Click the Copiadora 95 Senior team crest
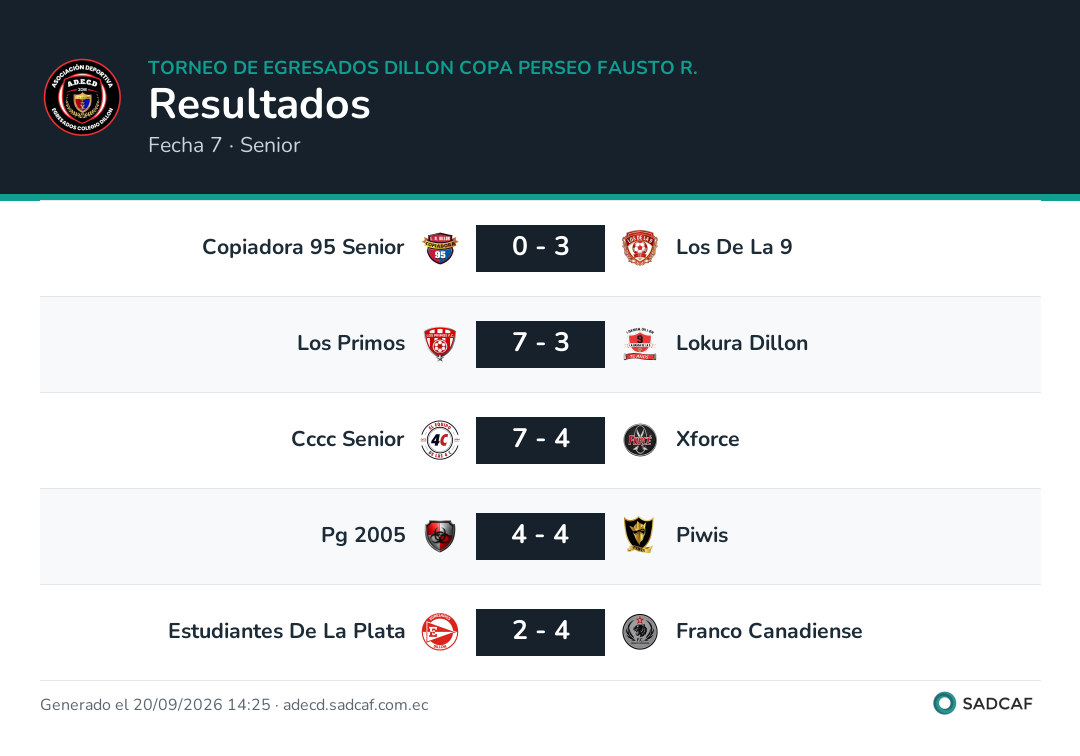 point(440,248)
